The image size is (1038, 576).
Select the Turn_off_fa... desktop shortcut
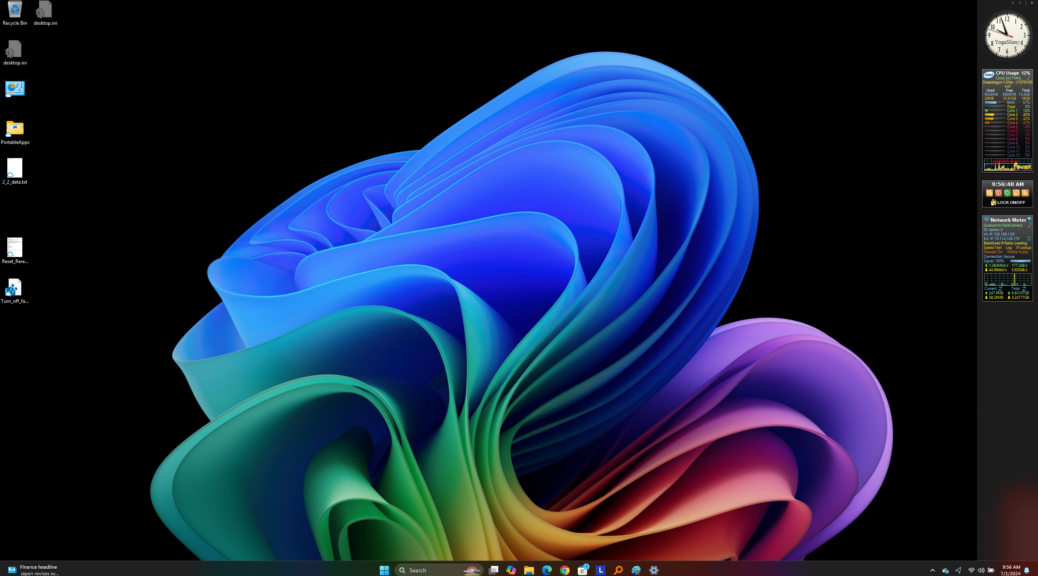click(15, 291)
